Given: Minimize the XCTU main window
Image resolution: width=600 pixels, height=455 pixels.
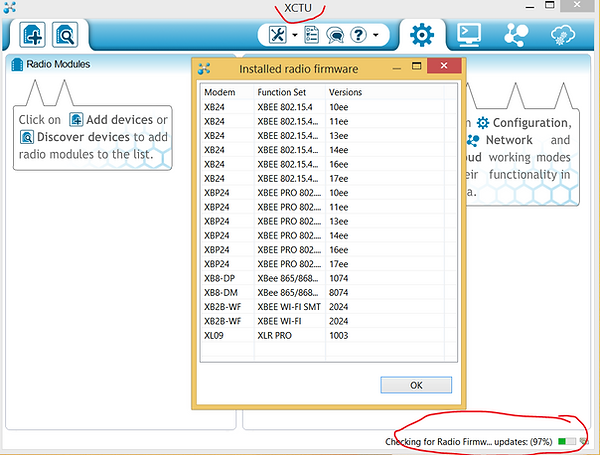Looking at the screenshot, I should click(530, 7).
